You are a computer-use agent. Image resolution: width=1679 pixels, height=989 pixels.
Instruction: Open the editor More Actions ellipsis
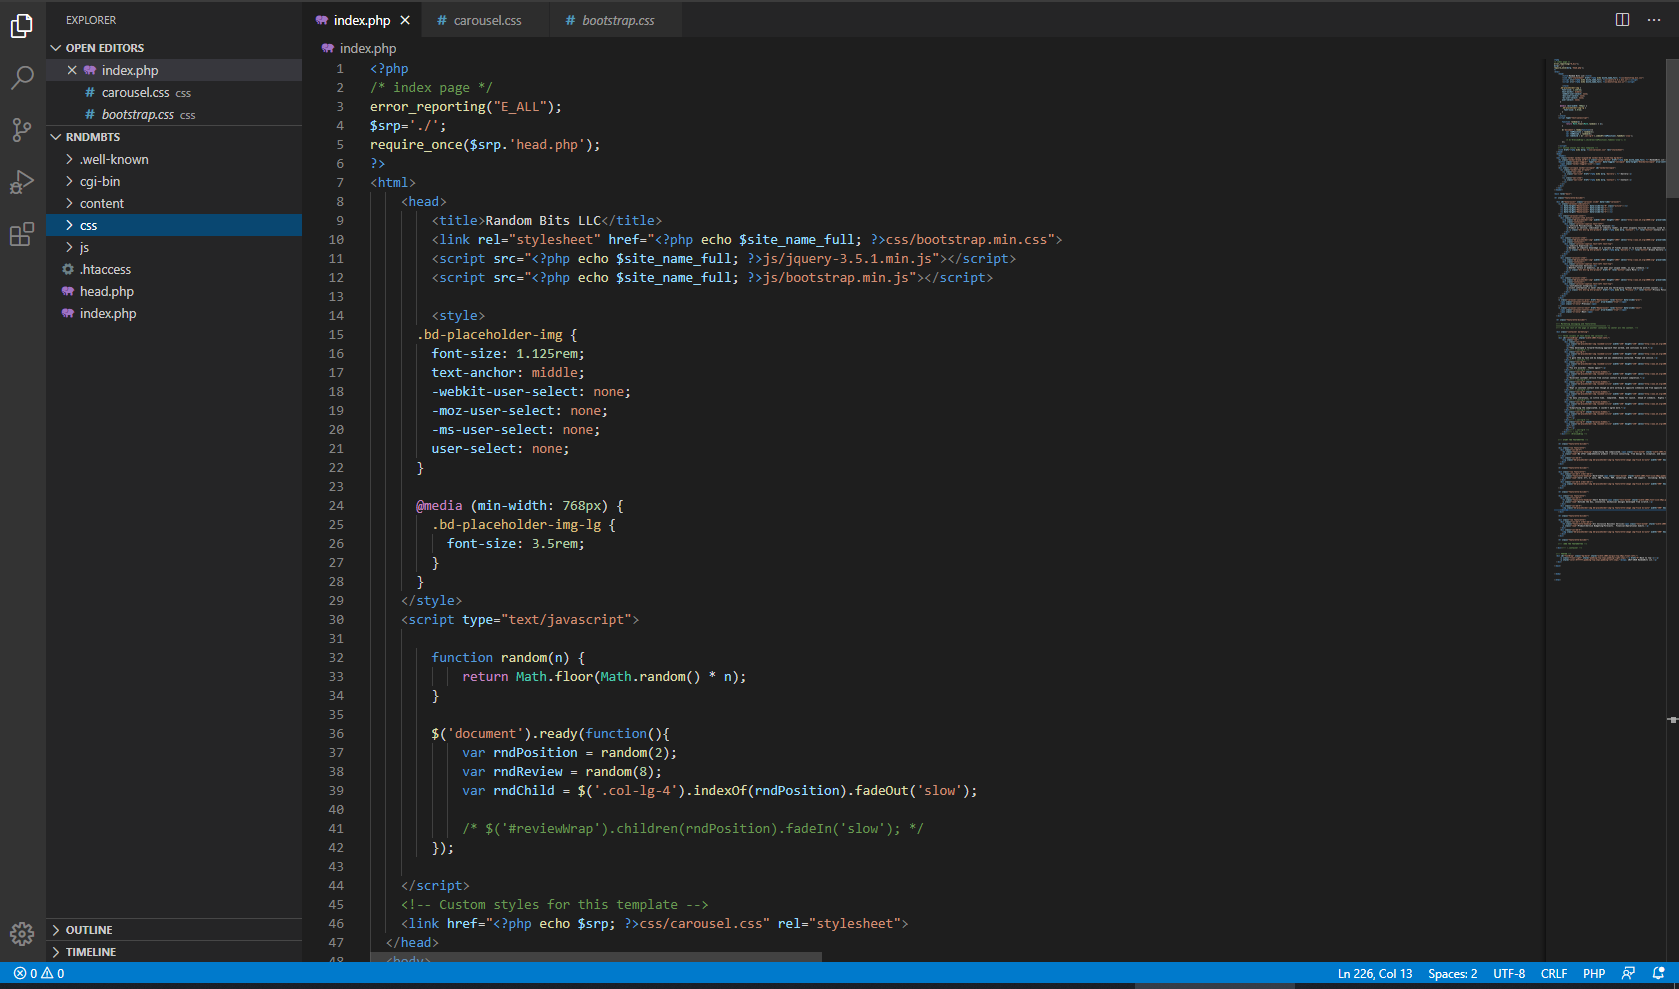point(1654,20)
